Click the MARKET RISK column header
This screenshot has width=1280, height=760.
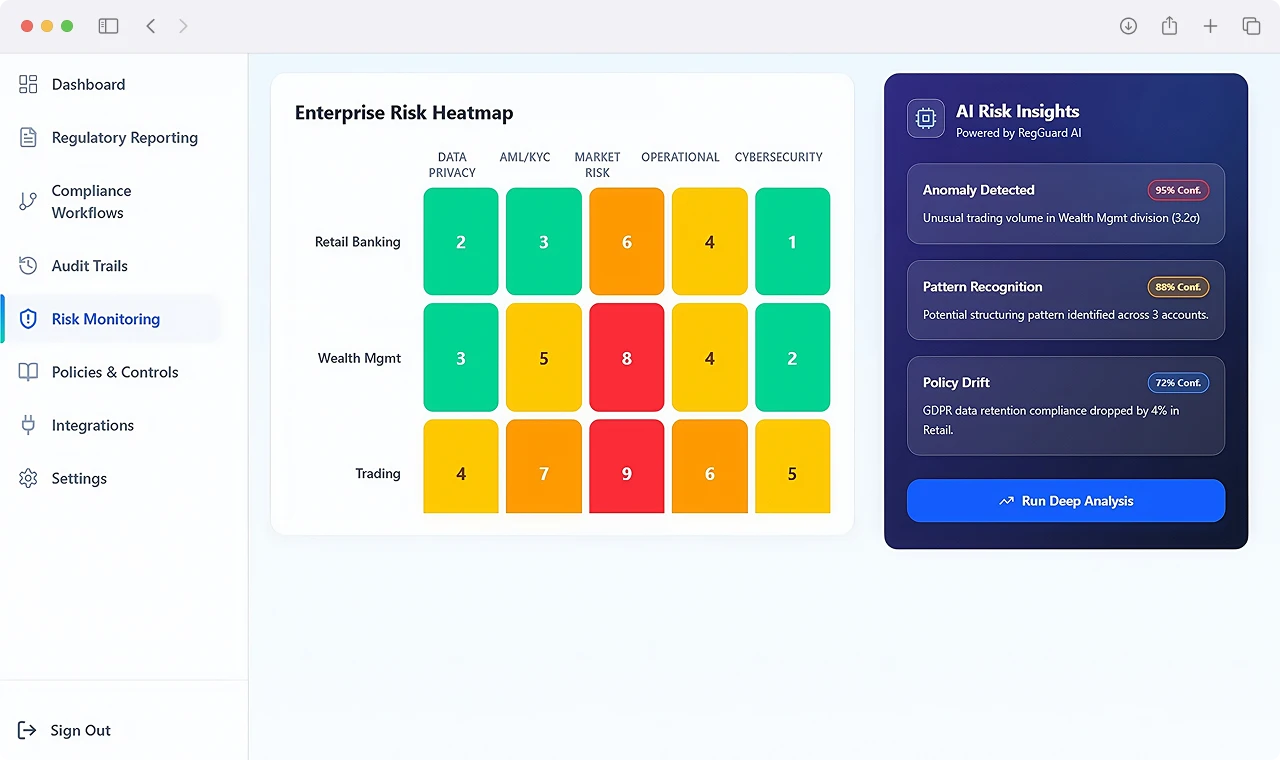597,165
